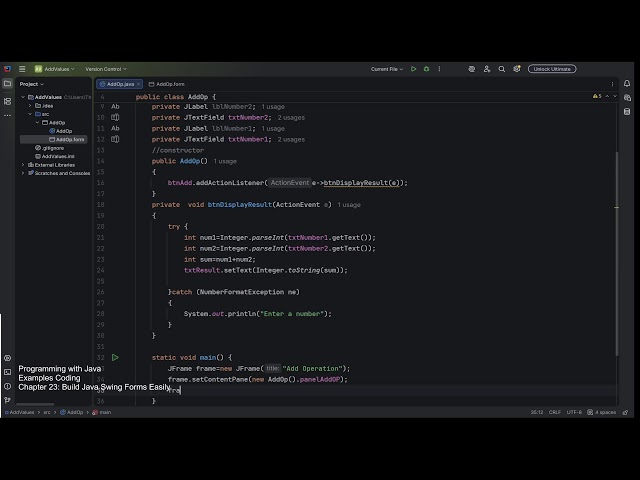Viewport: 640px width, 480px height.
Task: Click the yellow warning stripe marker
Action: click(x=616, y=207)
